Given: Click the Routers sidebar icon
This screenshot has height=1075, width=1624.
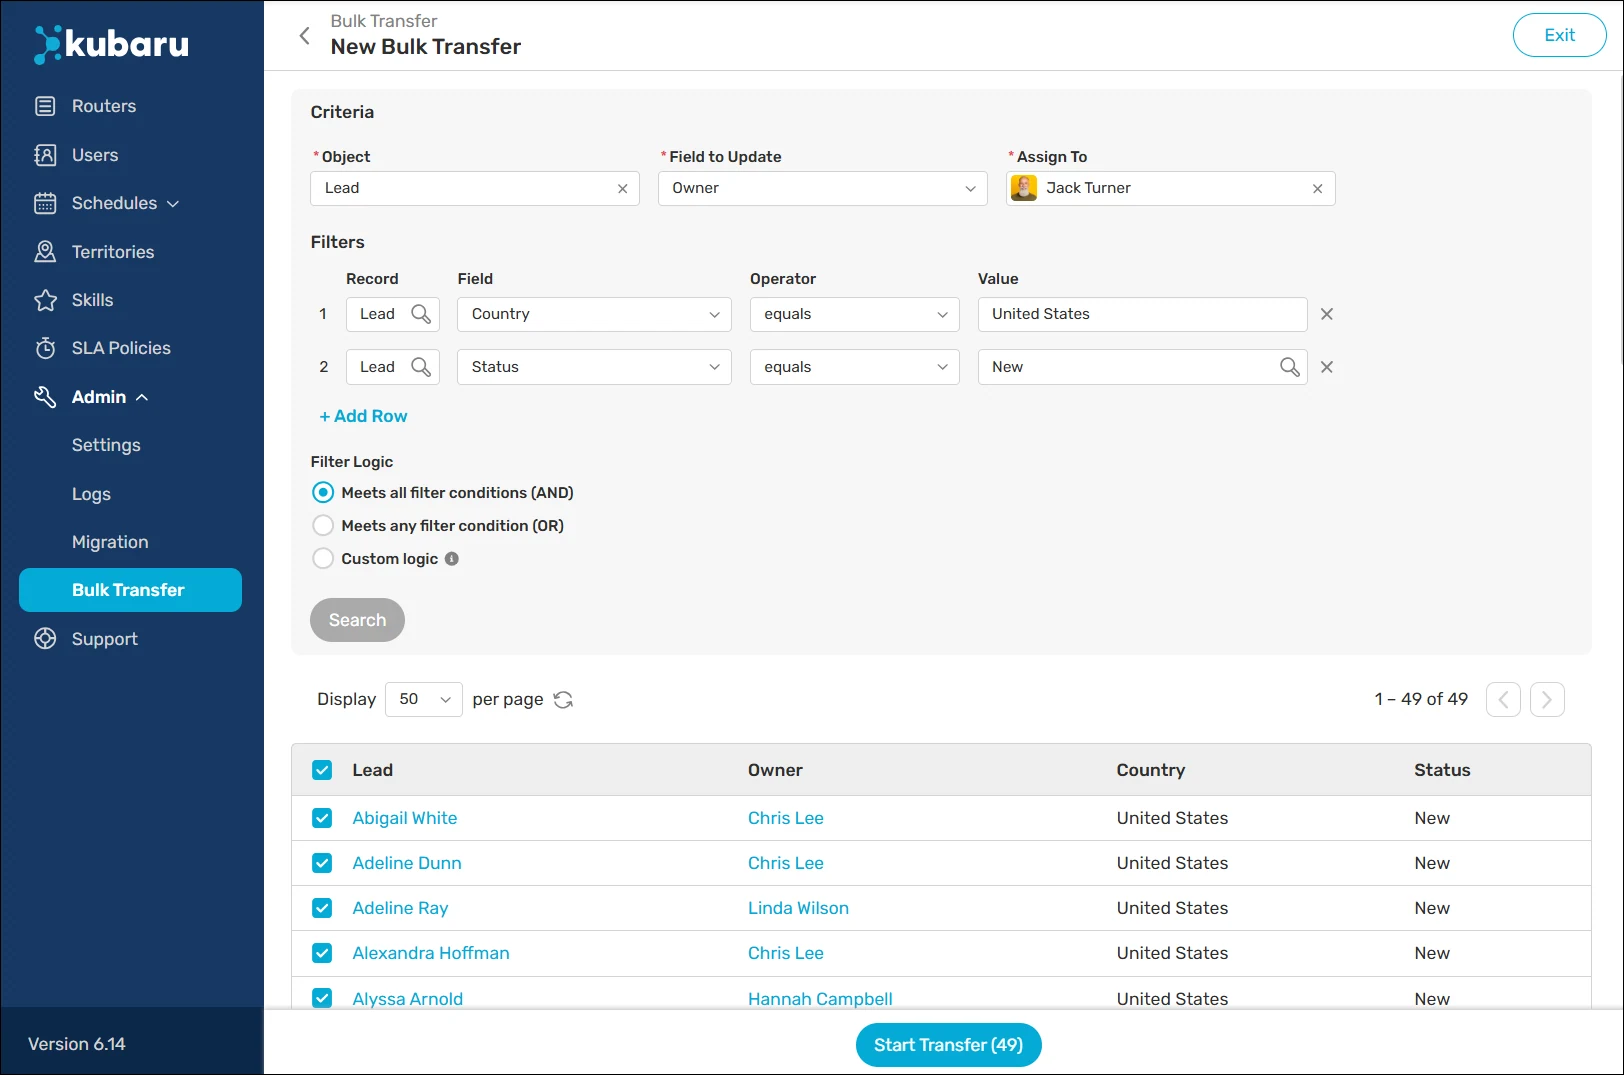Looking at the screenshot, I should pos(45,106).
